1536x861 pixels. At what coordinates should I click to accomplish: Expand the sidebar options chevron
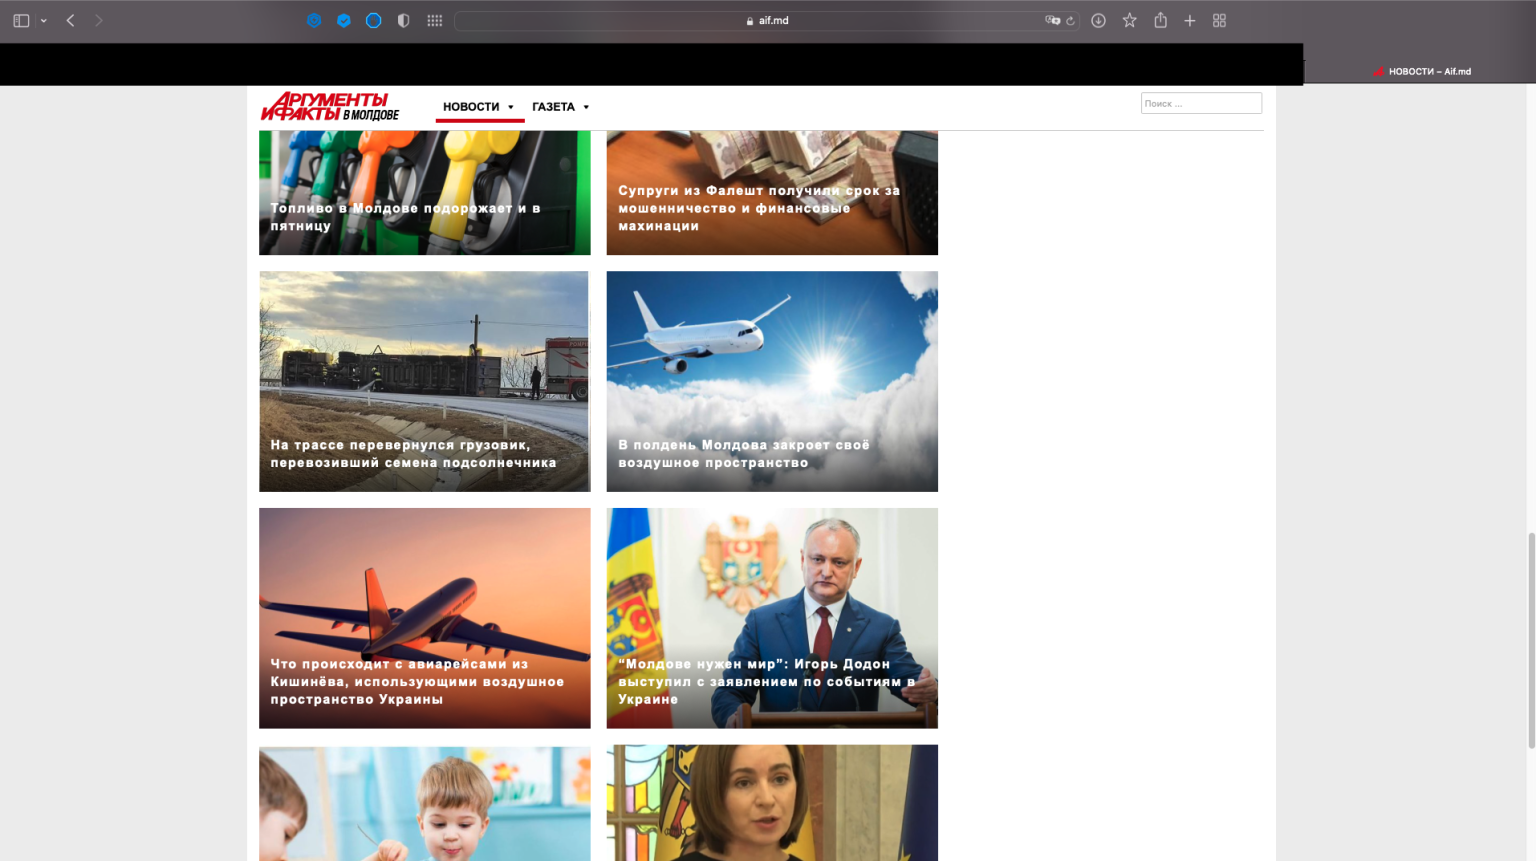[x=44, y=20]
